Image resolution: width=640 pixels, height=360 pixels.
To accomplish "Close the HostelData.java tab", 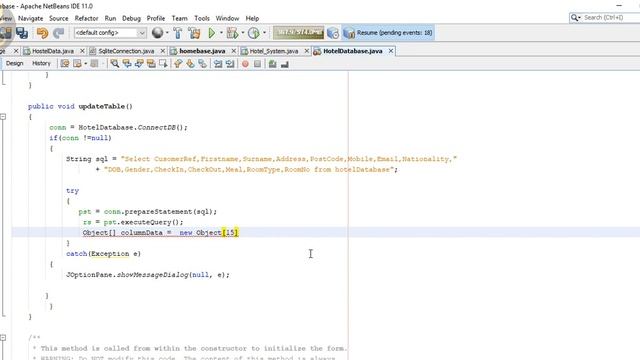I will point(82,51).
